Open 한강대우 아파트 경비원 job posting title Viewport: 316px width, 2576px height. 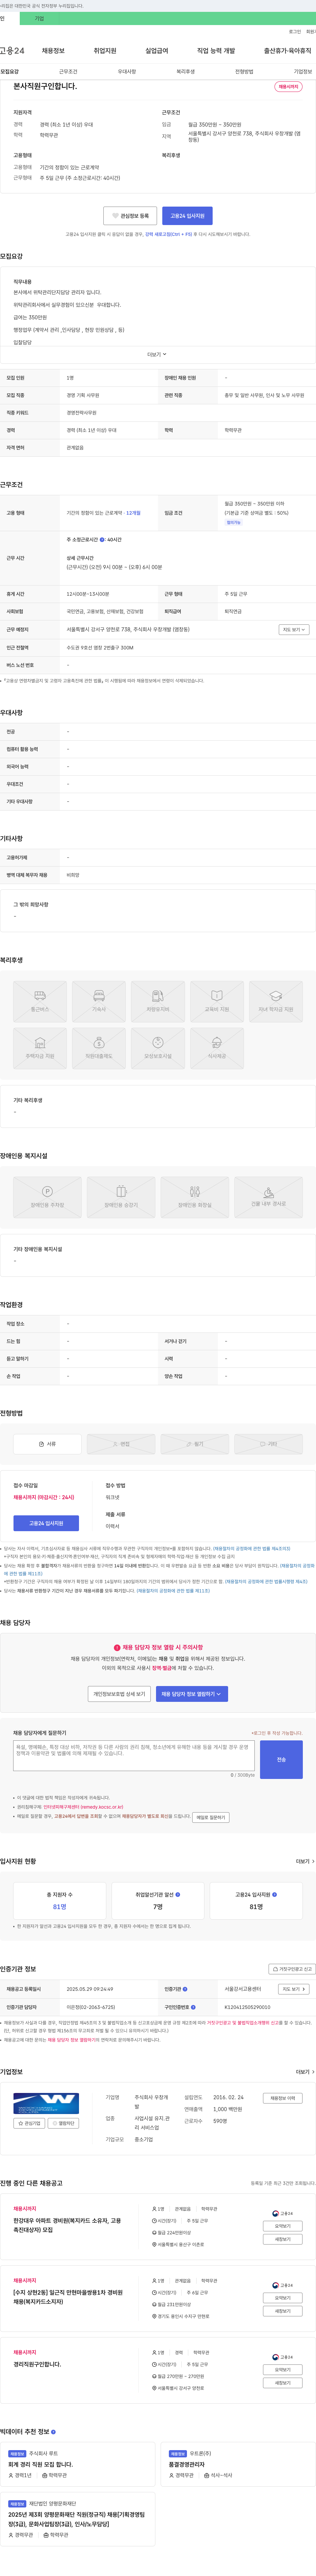click(x=67, y=2225)
